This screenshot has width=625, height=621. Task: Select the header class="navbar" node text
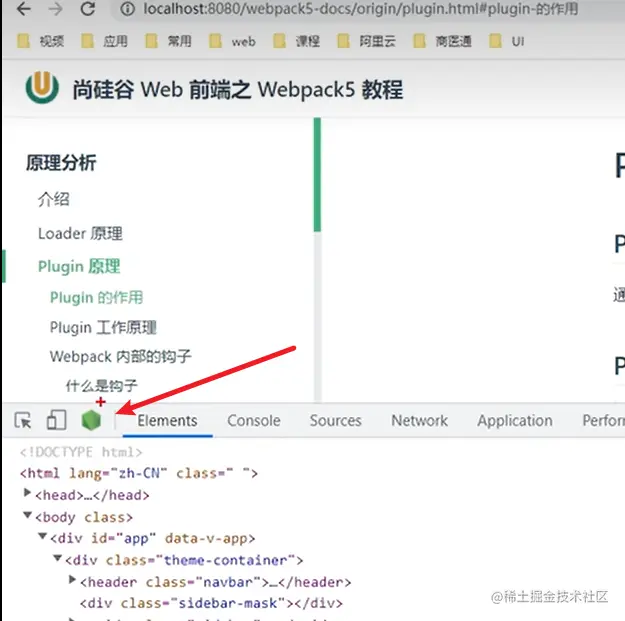coord(216,582)
